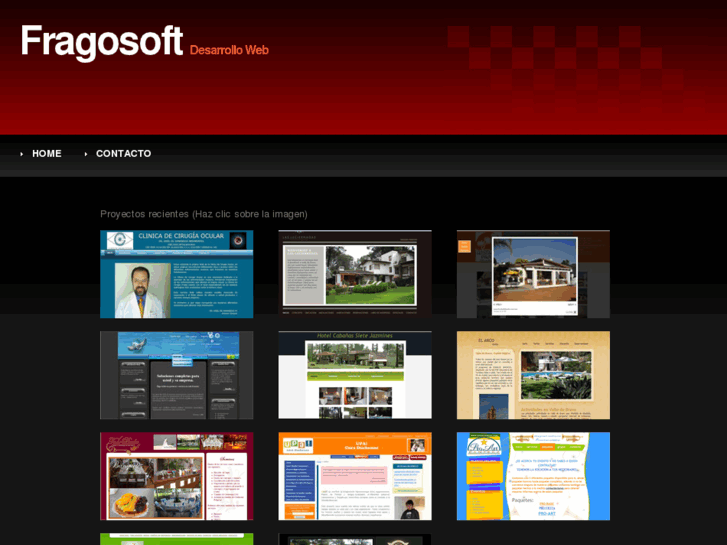The height and width of the screenshot is (545, 727).
Task: Click the arrow bullet beside HOME
Action: click(21, 154)
